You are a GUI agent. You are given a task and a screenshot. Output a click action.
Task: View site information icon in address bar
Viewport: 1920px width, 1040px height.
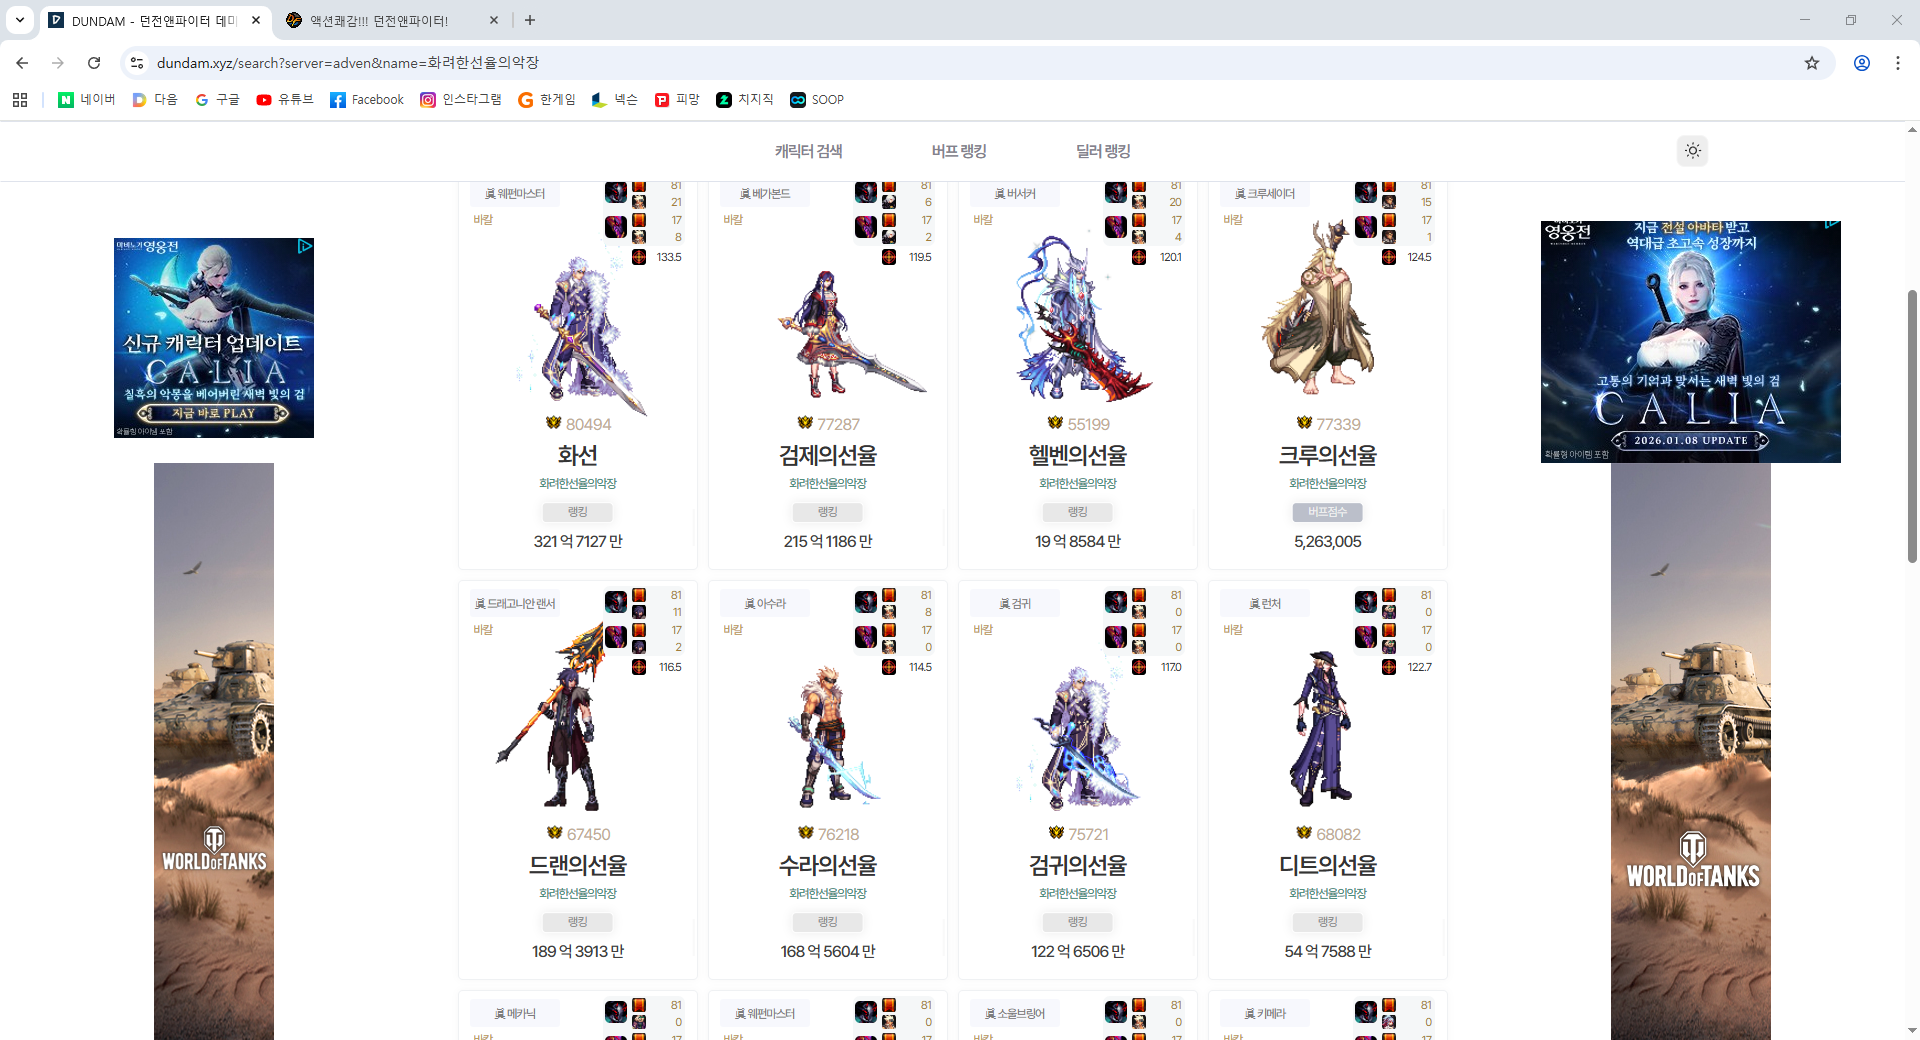(x=137, y=63)
